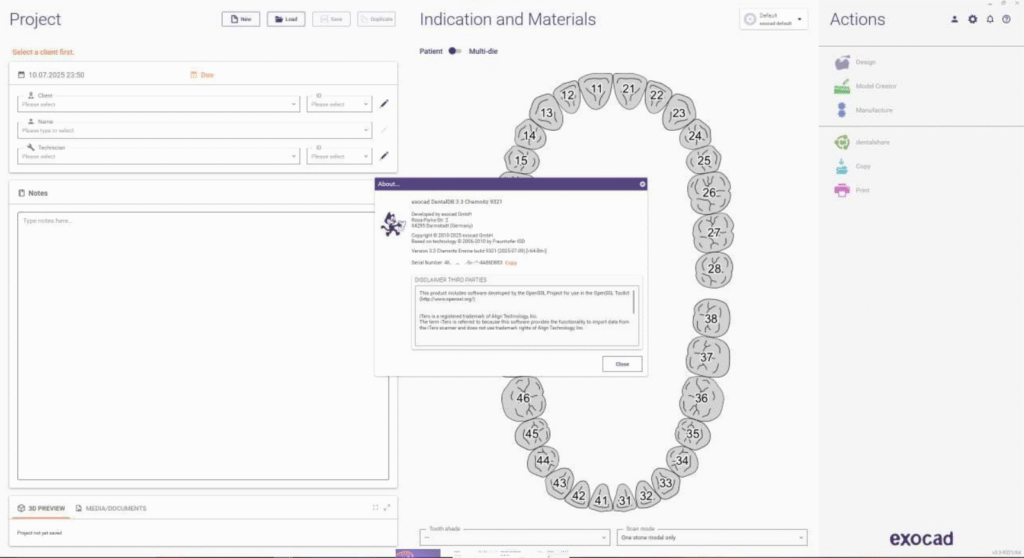The height and width of the screenshot is (558, 1024).
Task: Open the user account icon
Action: point(954,20)
